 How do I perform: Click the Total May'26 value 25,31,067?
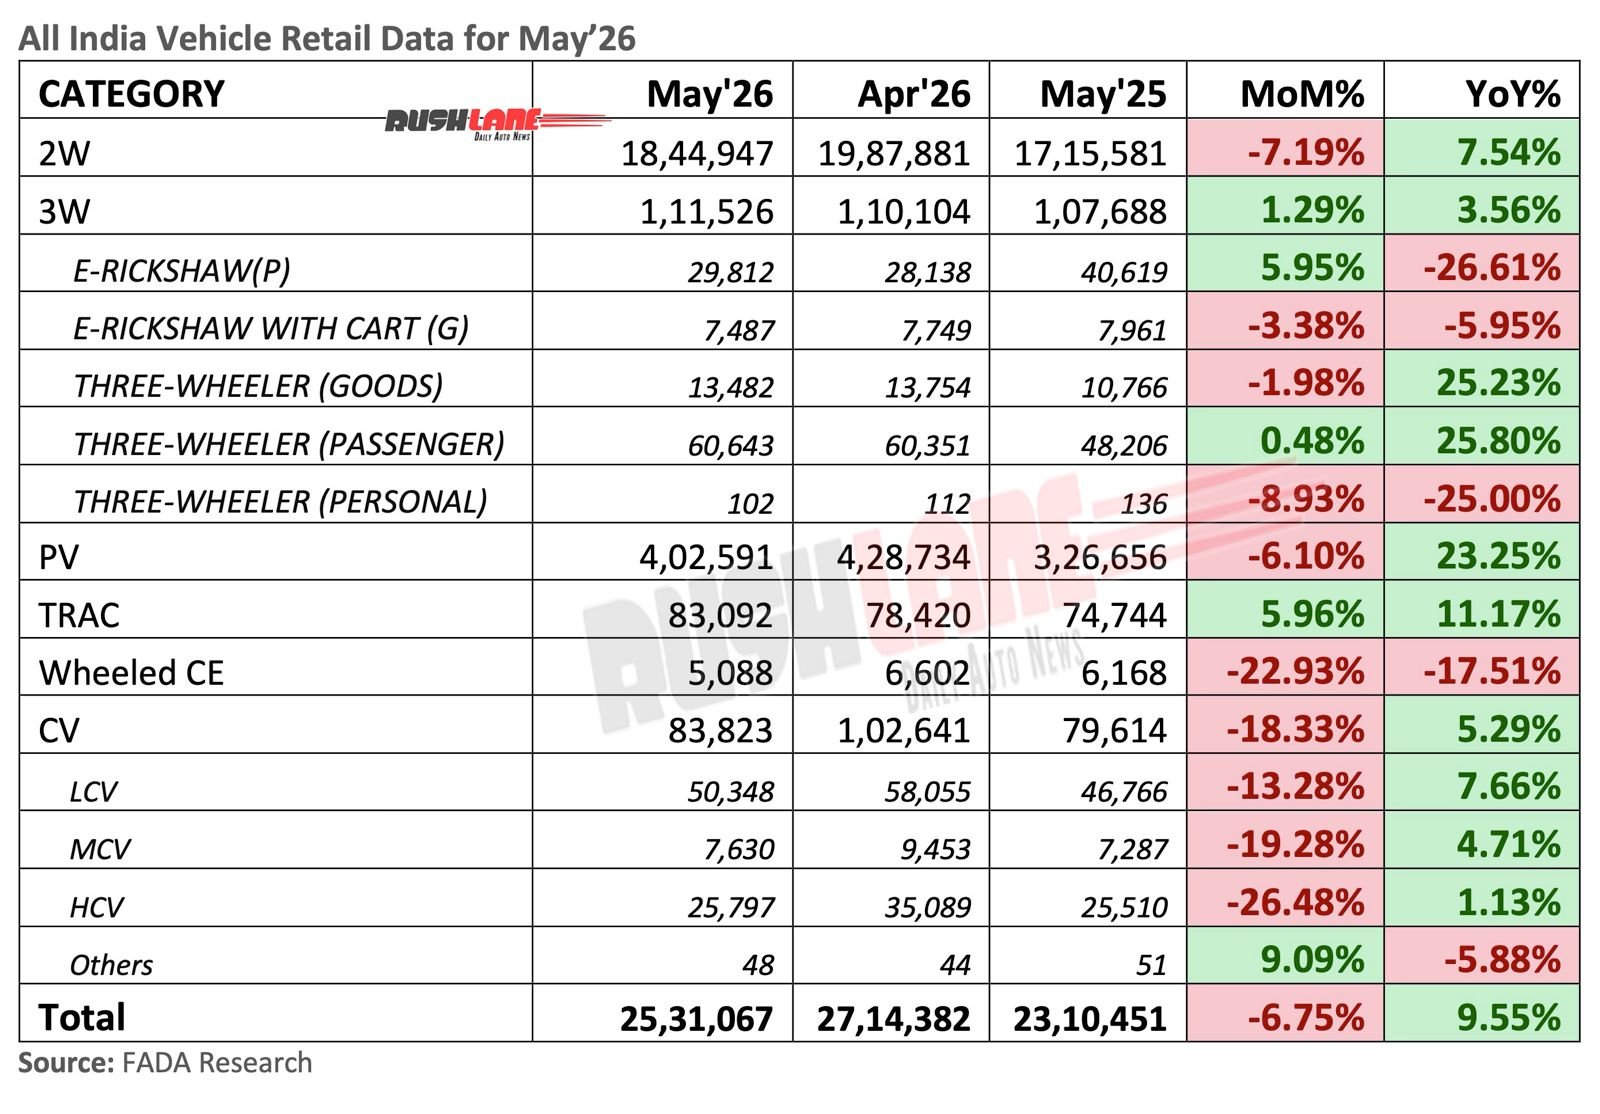[x=697, y=1019]
